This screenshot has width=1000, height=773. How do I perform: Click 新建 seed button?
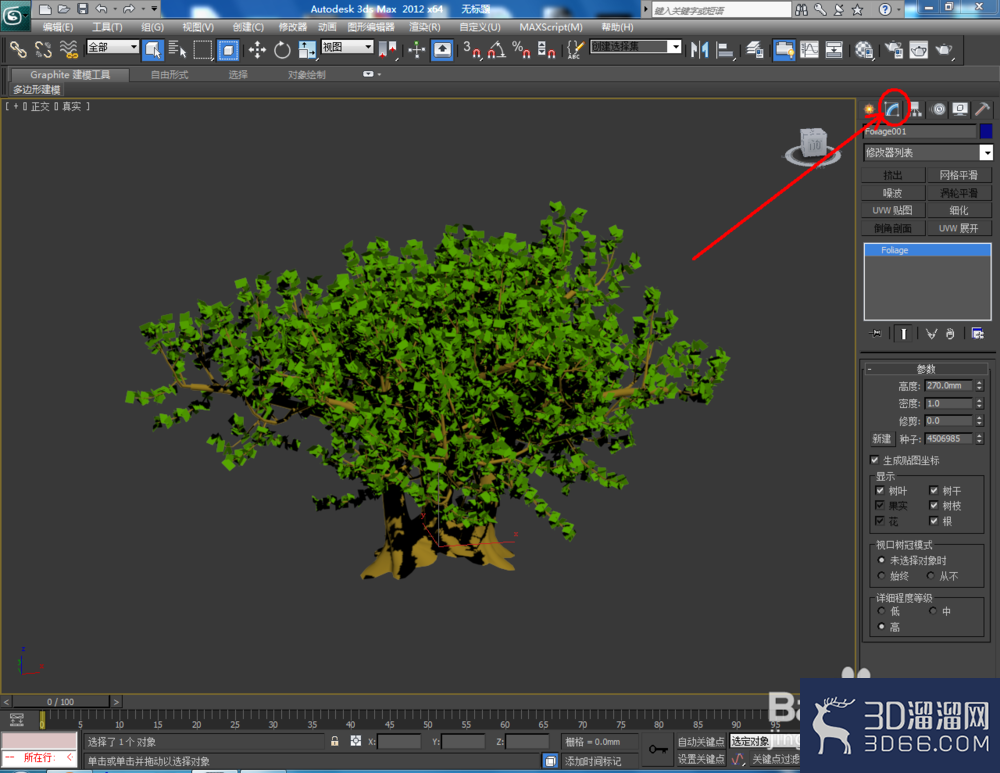[x=881, y=439]
